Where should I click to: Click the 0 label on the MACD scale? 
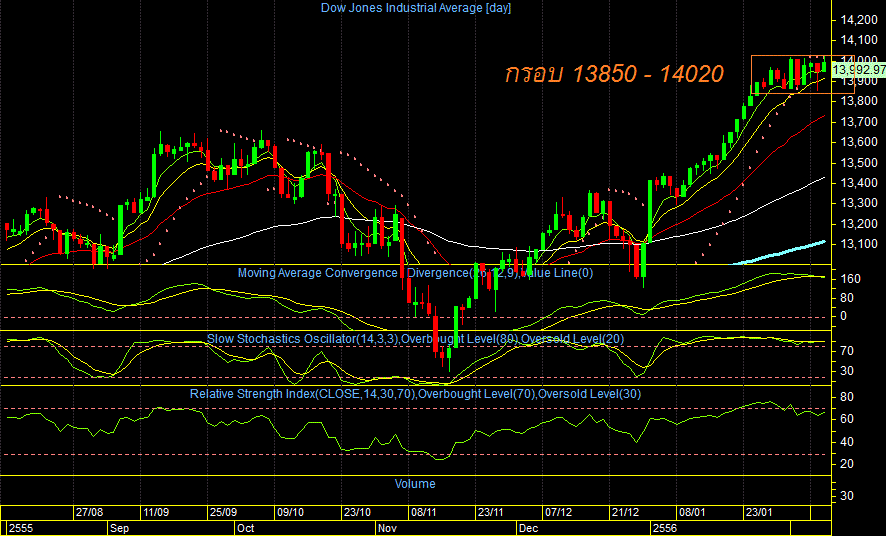[844, 316]
